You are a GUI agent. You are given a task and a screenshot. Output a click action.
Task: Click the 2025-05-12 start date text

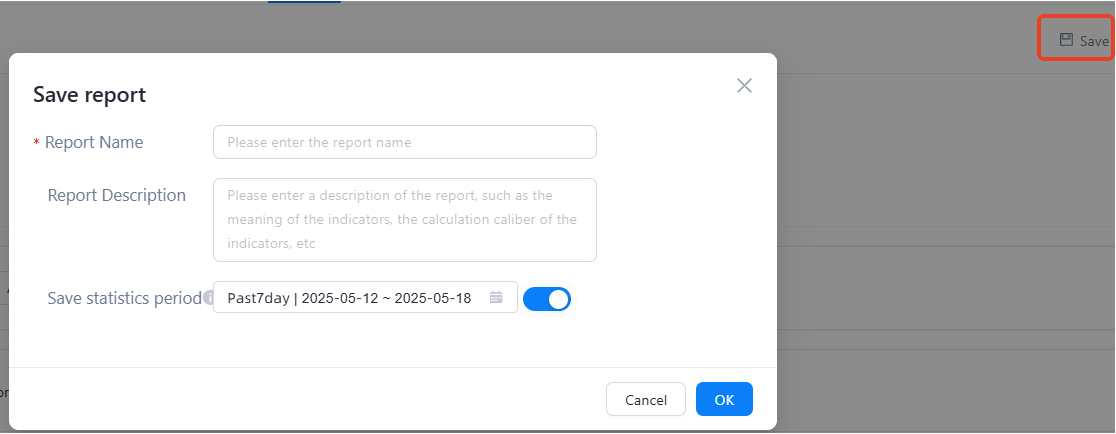pyautogui.click(x=337, y=298)
